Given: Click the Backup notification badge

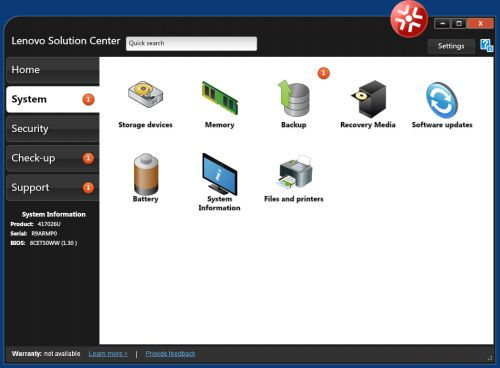Looking at the screenshot, I should coord(323,73).
